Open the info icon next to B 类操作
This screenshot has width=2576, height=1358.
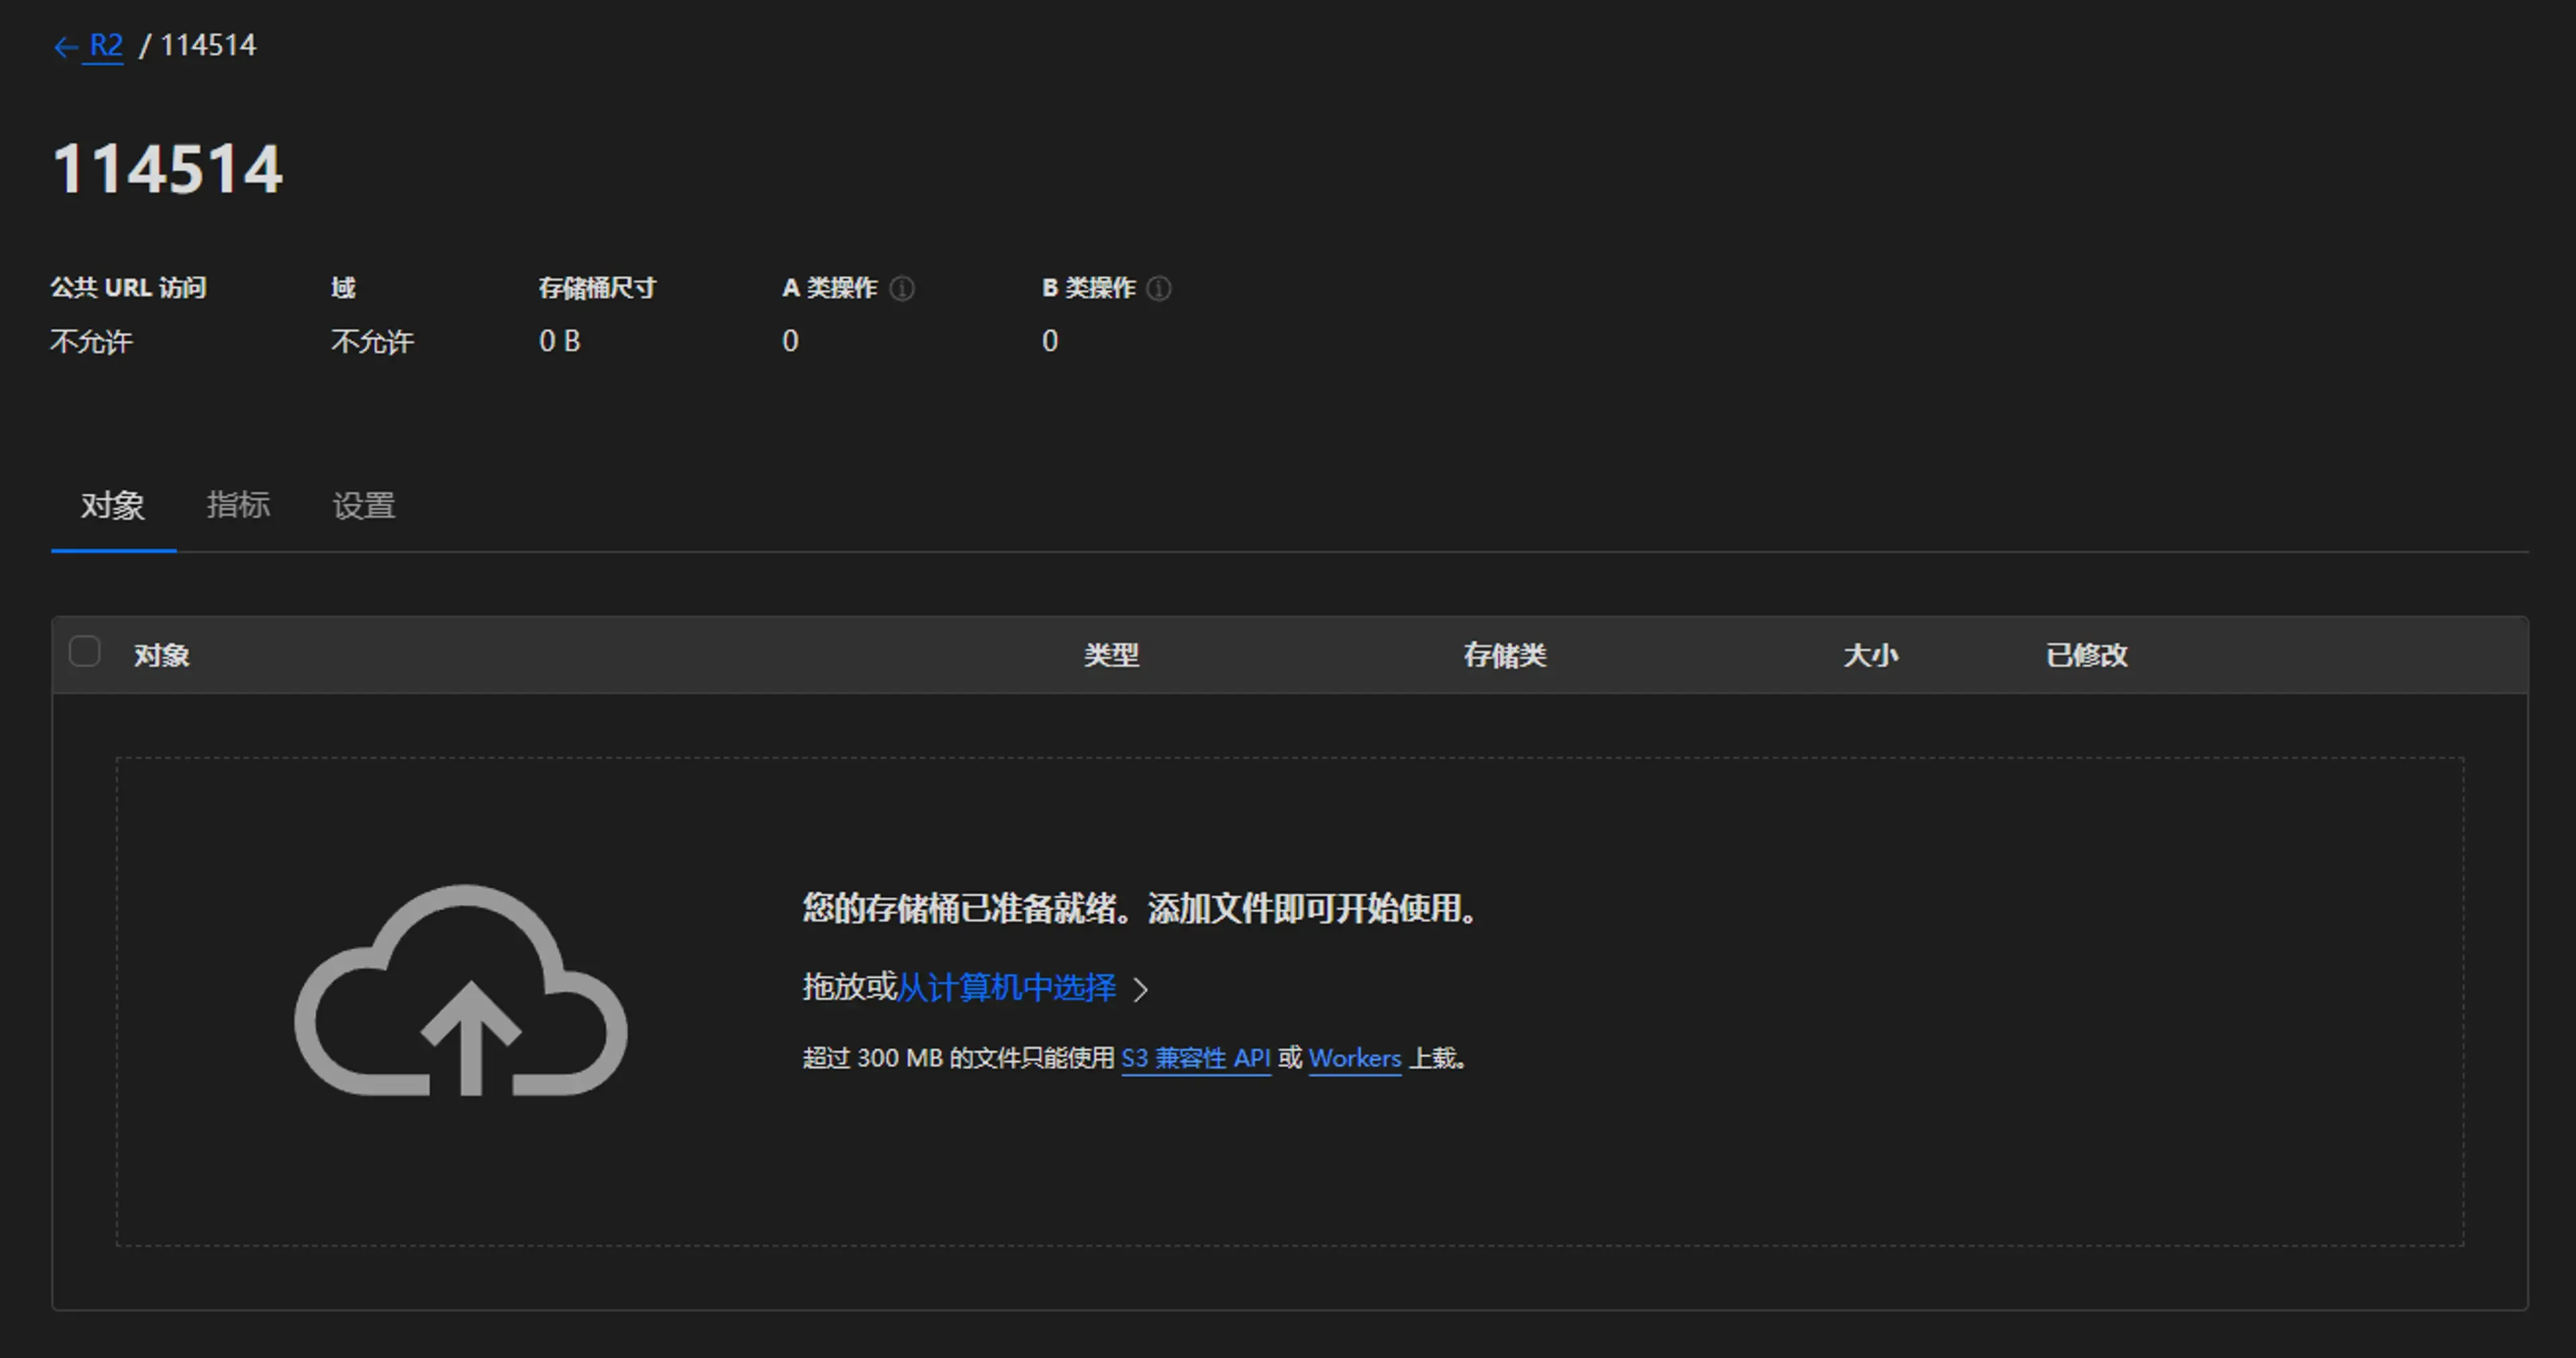pos(1159,289)
